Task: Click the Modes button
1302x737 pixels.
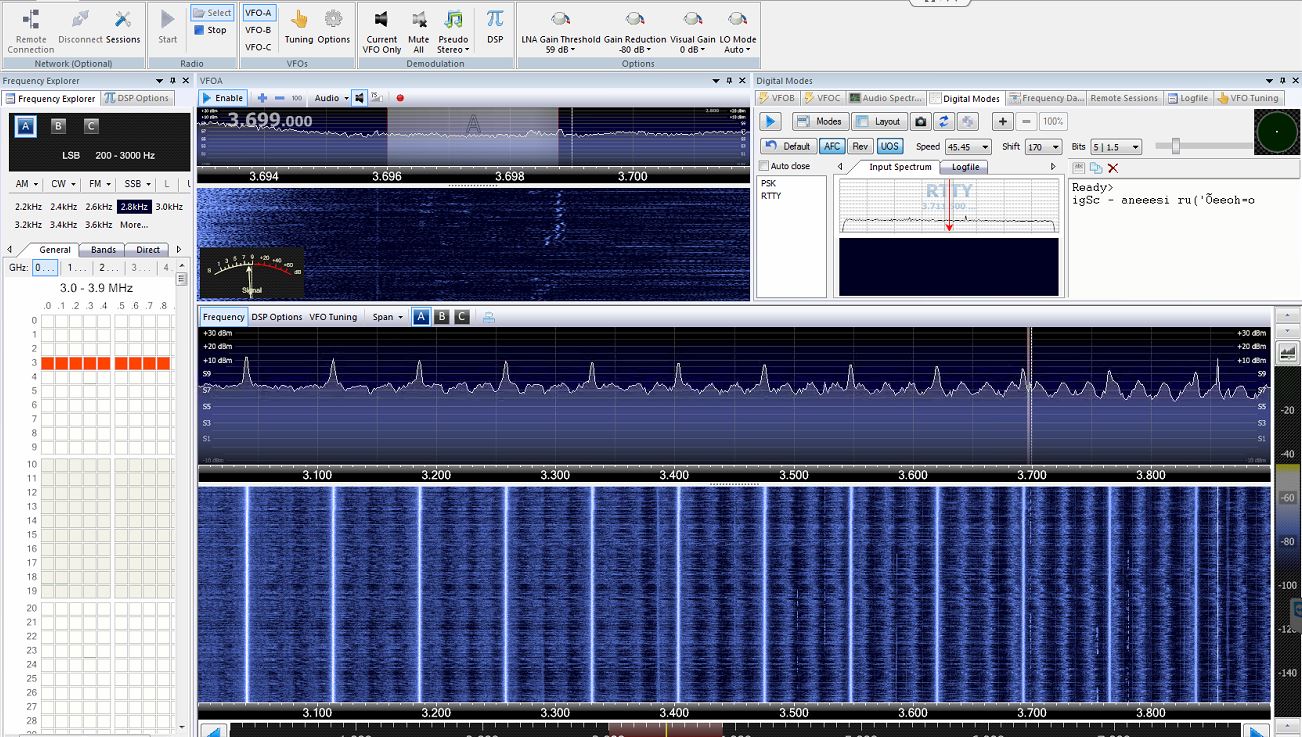Action: 820,121
